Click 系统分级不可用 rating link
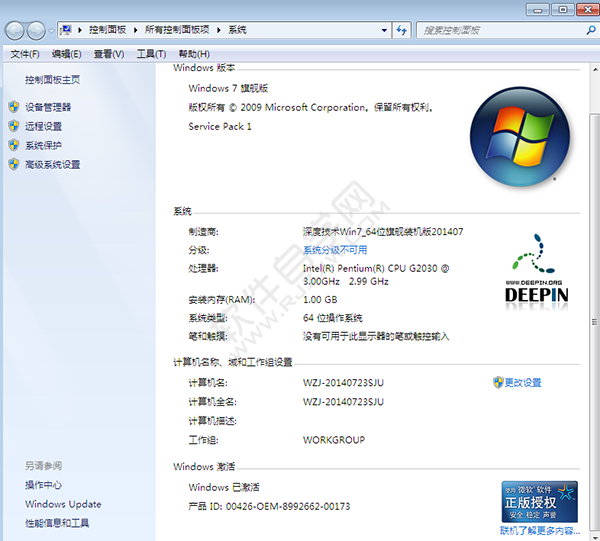600x541 pixels. pyautogui.click(x=335, y=250)
